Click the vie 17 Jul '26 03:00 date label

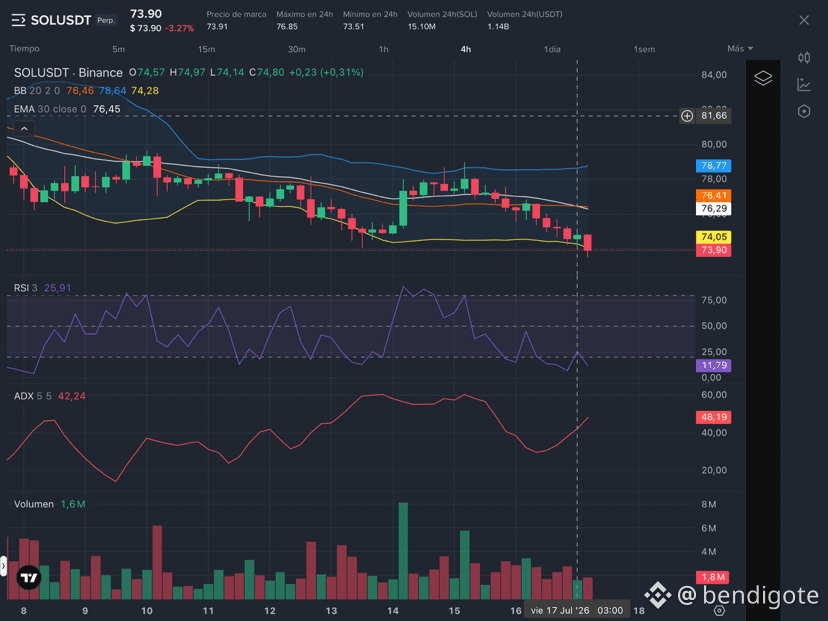click(577, 610)
